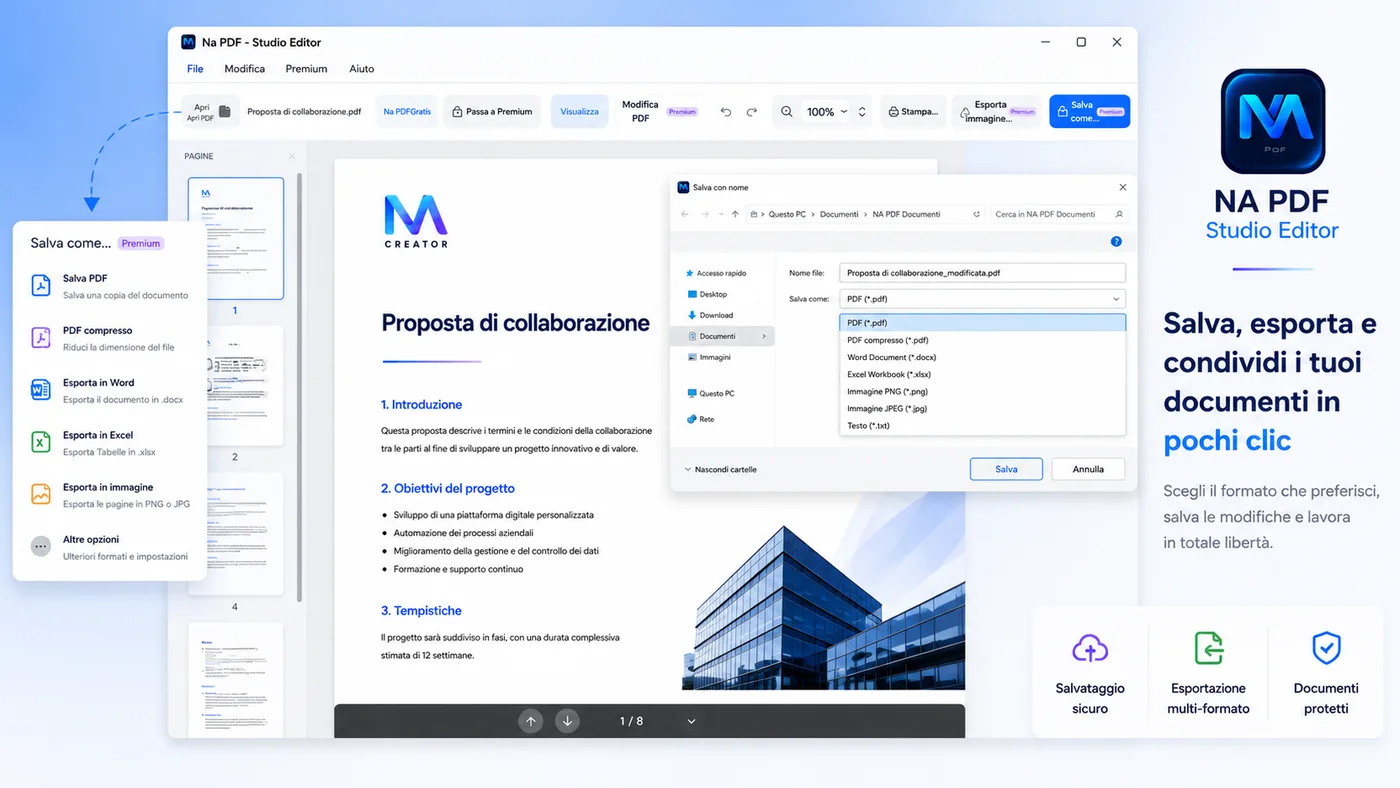Select the Immagine PNG (*.png) format
1400x788 pixels.
click(x=982, y=391)
